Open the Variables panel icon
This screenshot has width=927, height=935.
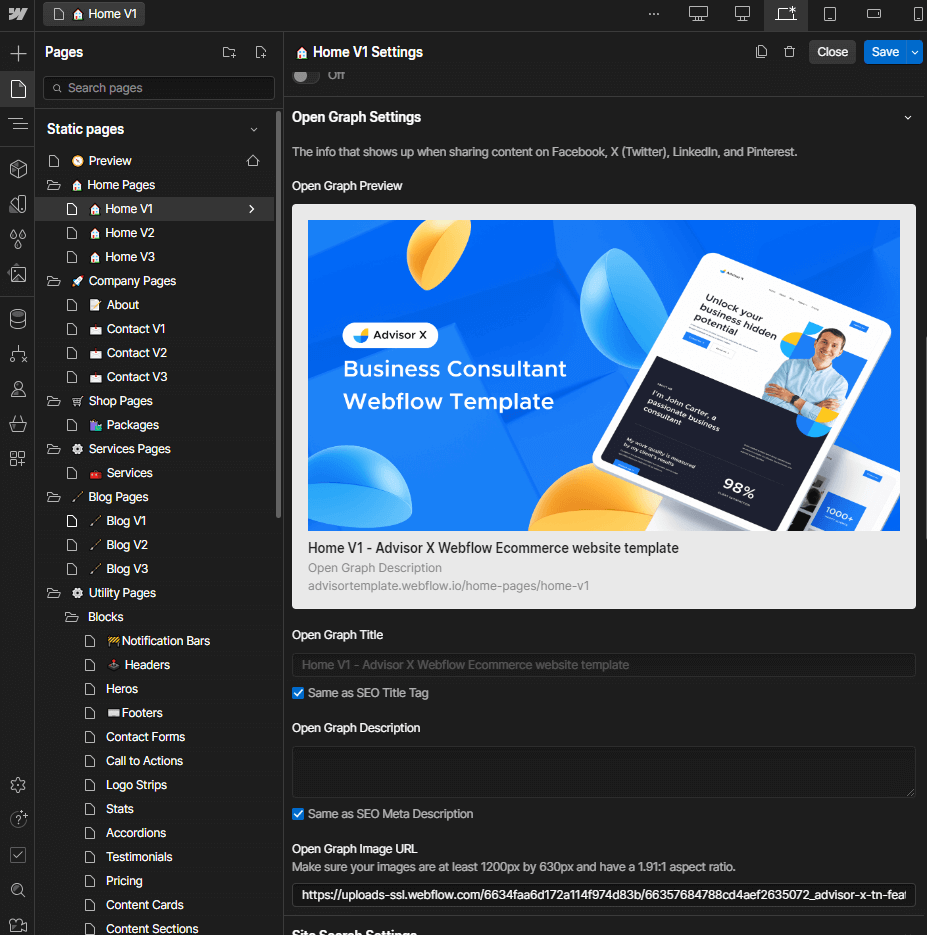(x=18, y=204)
